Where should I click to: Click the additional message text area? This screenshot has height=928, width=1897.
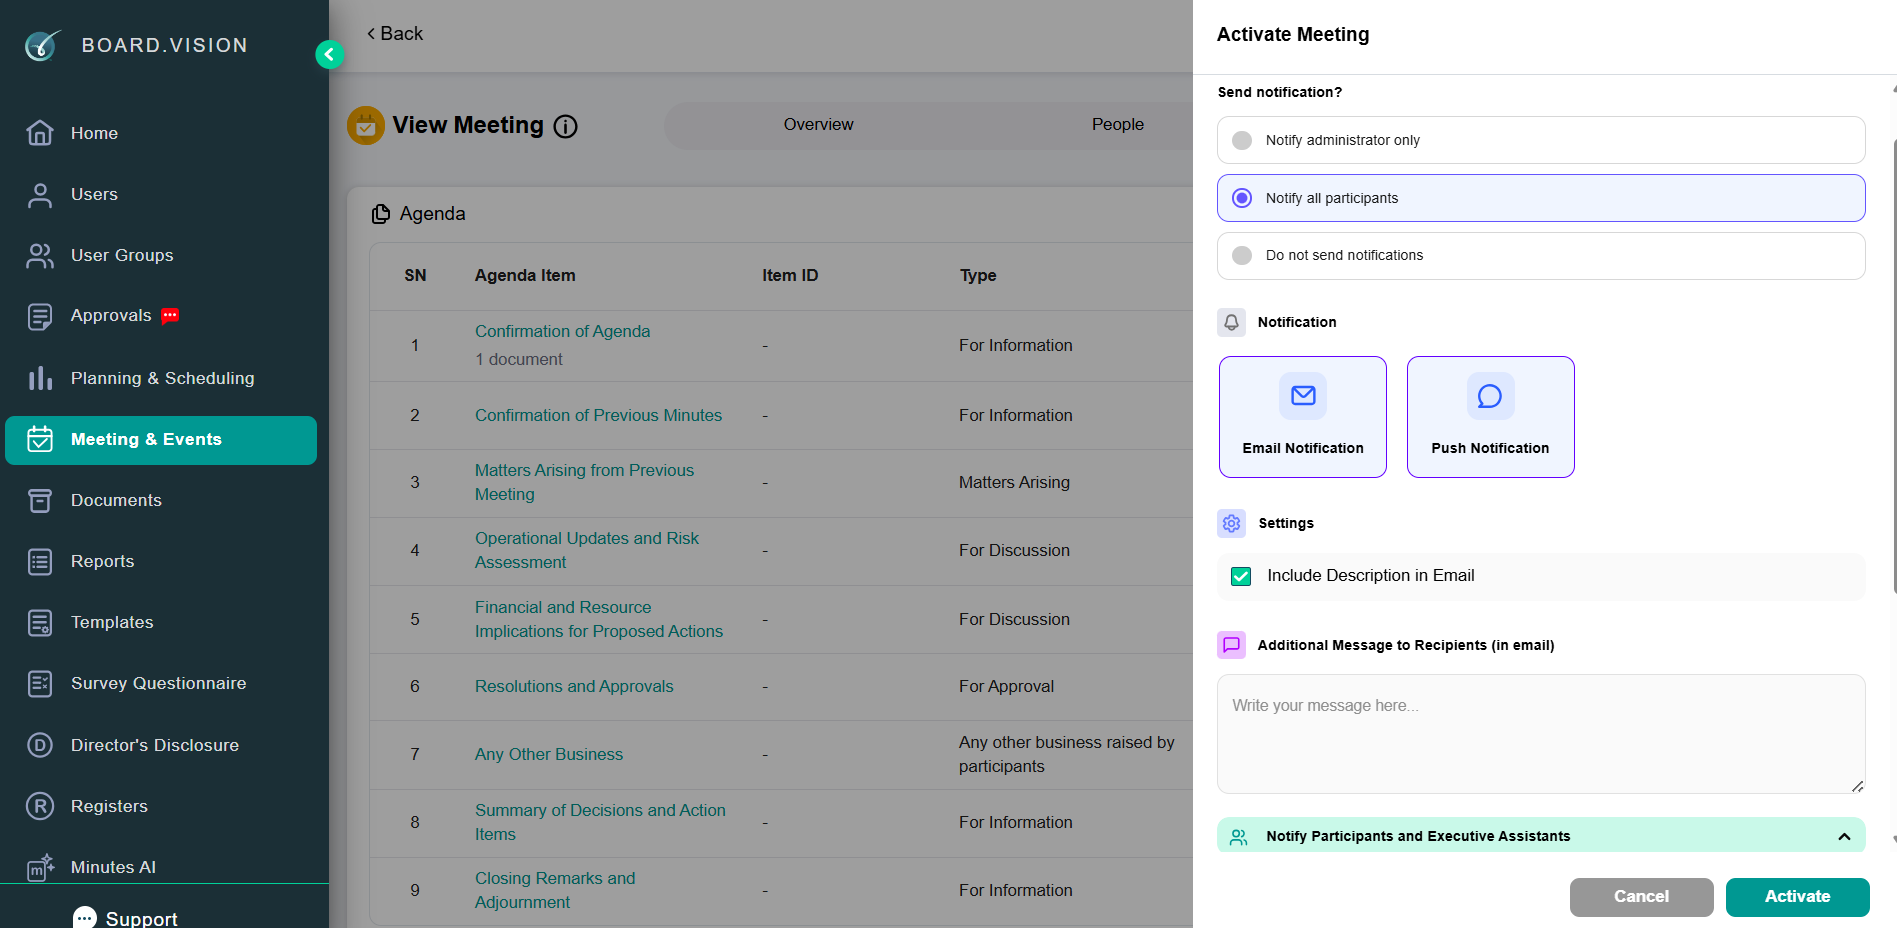[1541, 734]
